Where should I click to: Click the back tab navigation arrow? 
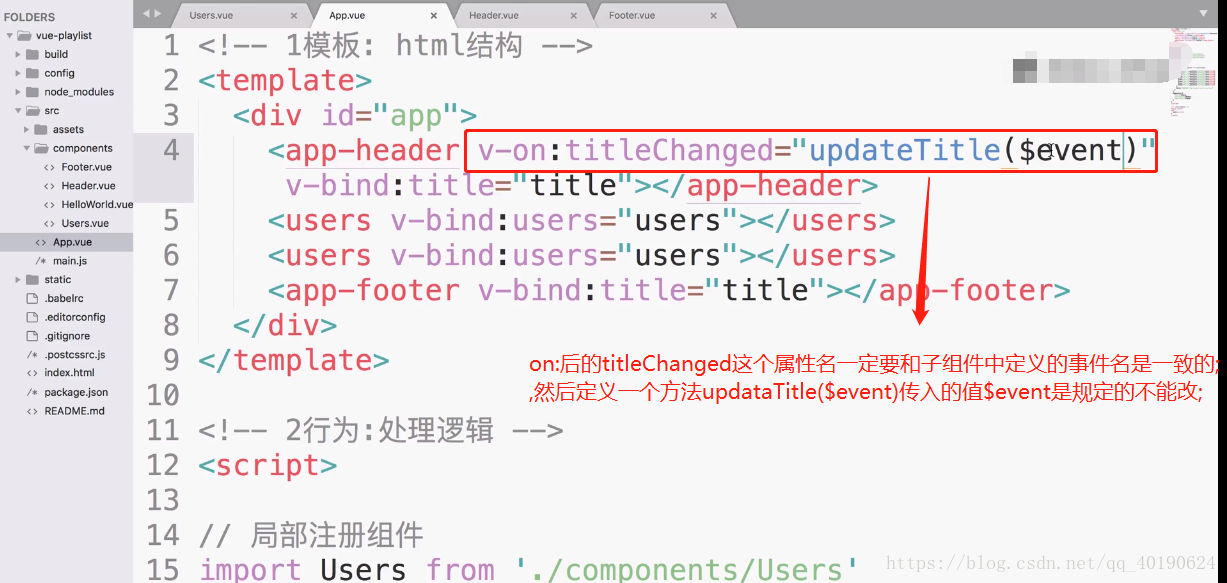[x=146, y=13]
